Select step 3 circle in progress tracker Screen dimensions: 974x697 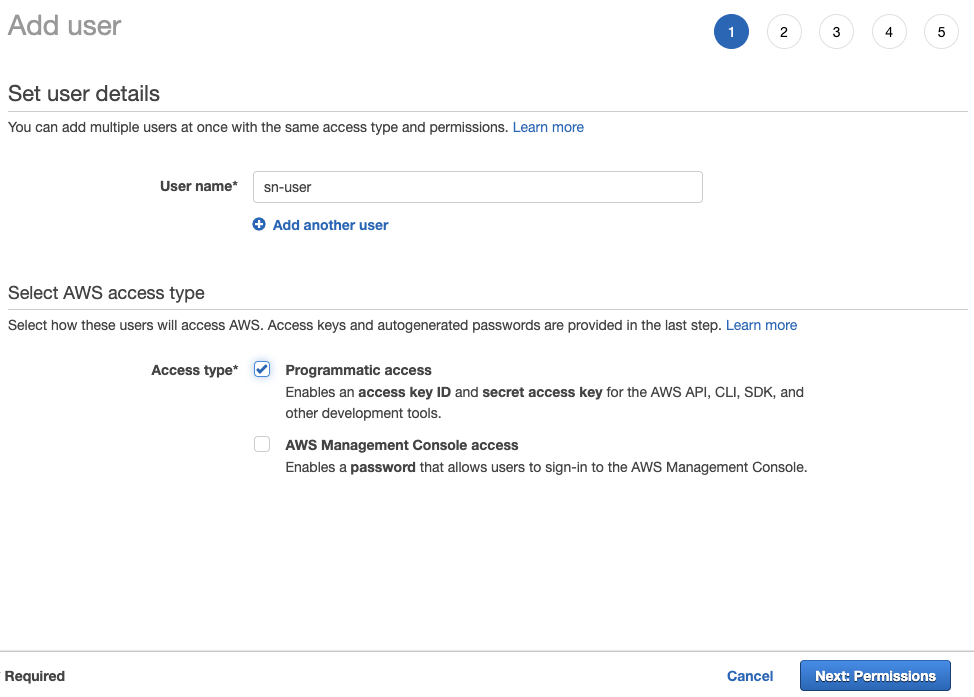click(x=836, y=32)
